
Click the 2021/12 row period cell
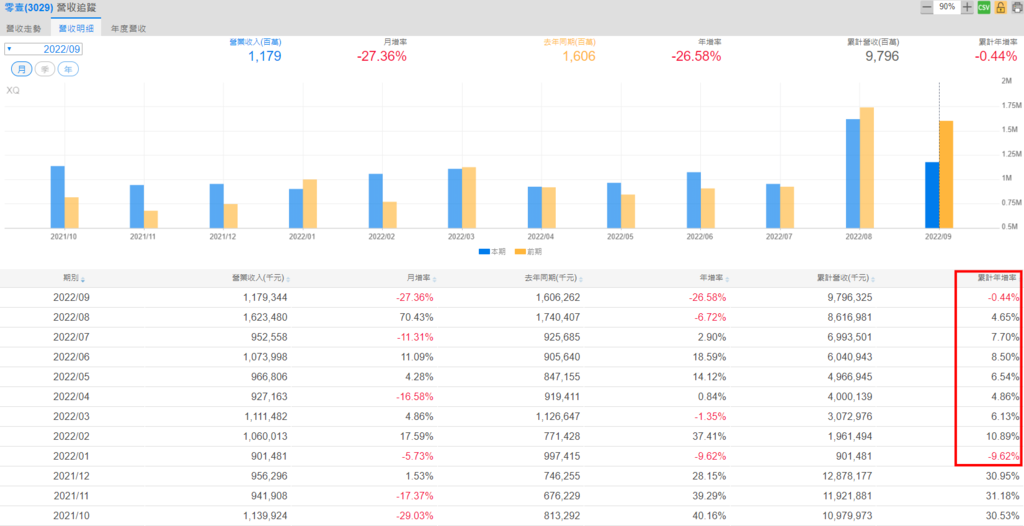tap(71, 476)
